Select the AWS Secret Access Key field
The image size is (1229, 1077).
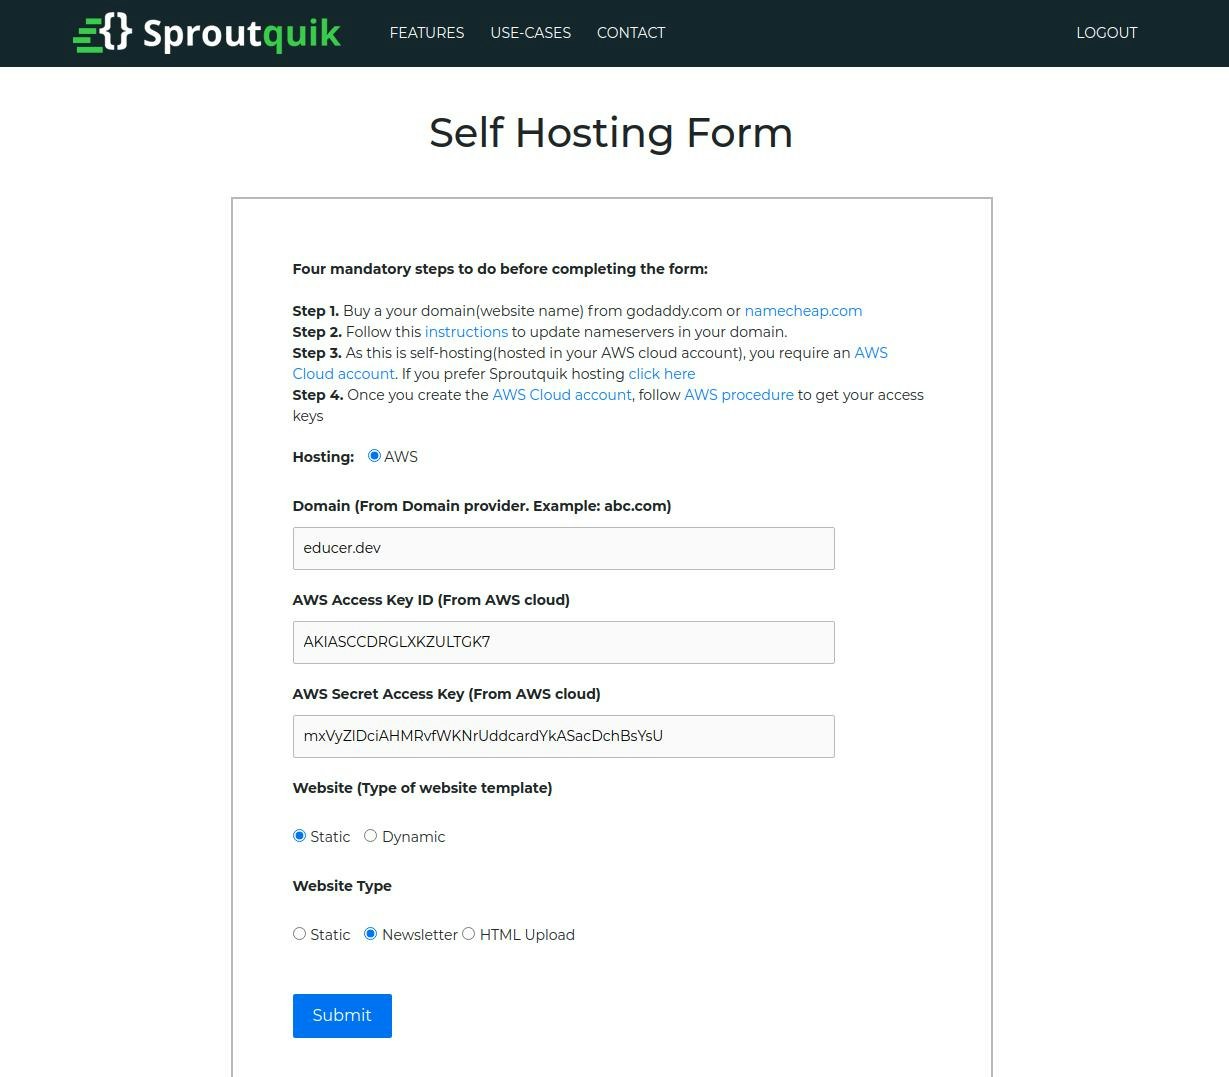(563, 736)
